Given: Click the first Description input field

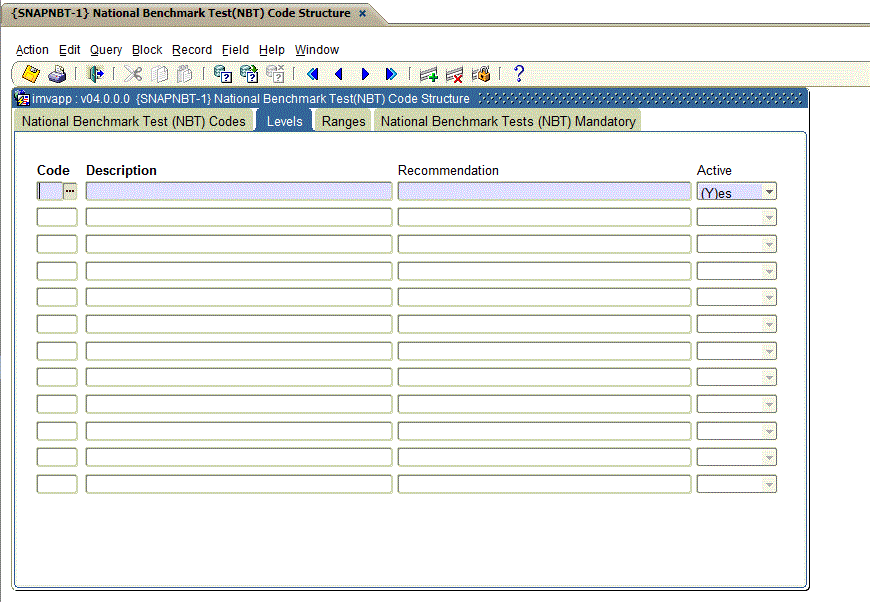Looking at the screenshot, I should [x=238, y=191].
